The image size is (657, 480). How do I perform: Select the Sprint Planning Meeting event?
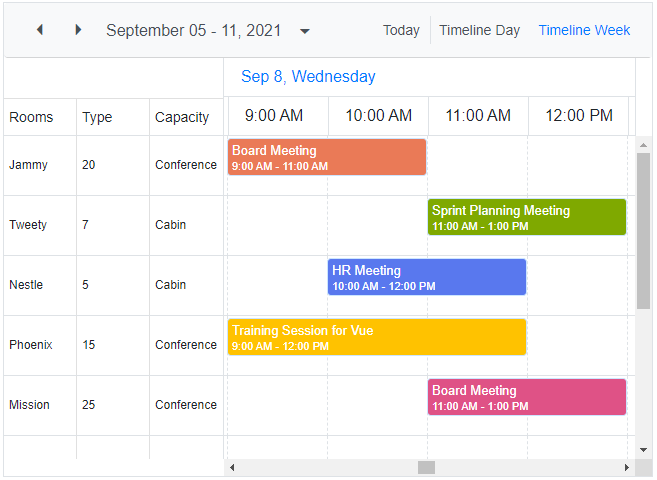click(527, 217)
